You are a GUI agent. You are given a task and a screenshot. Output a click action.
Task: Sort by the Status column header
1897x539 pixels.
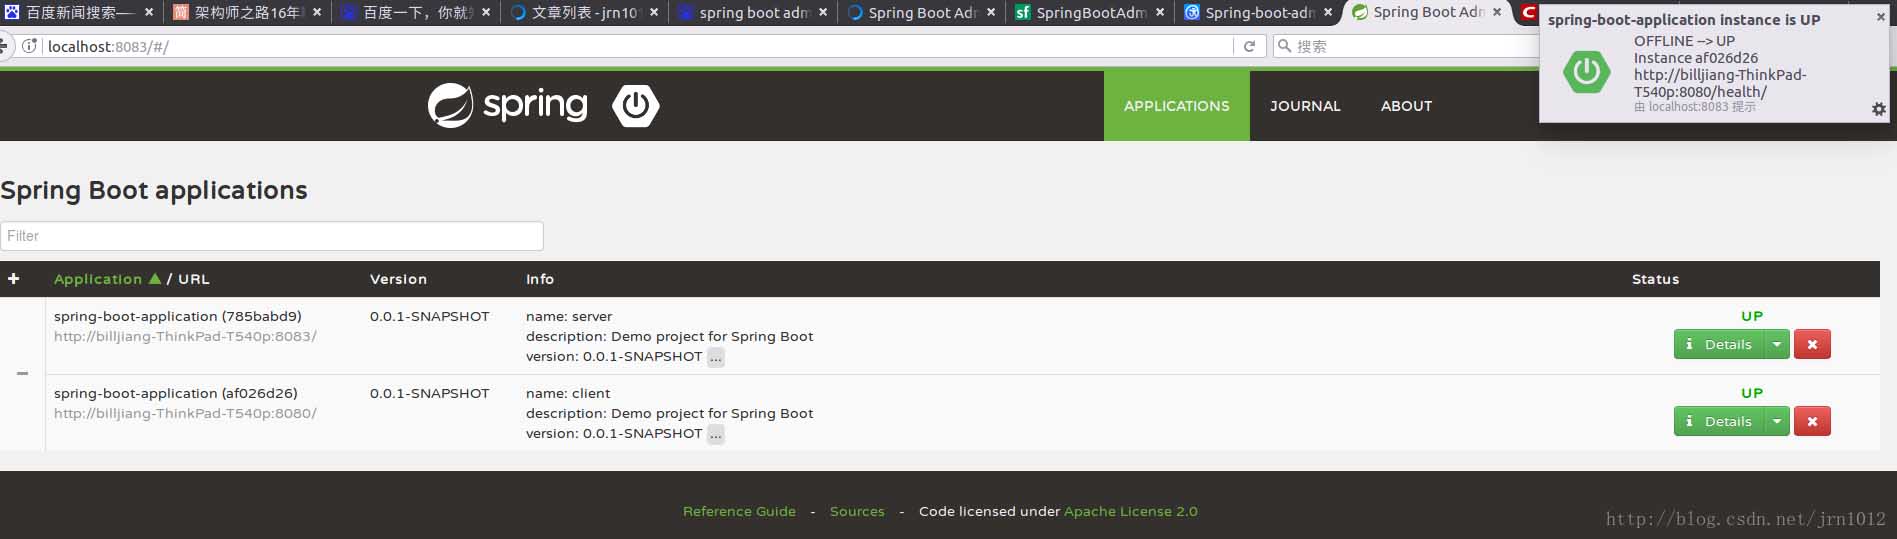click(1655, 279)
